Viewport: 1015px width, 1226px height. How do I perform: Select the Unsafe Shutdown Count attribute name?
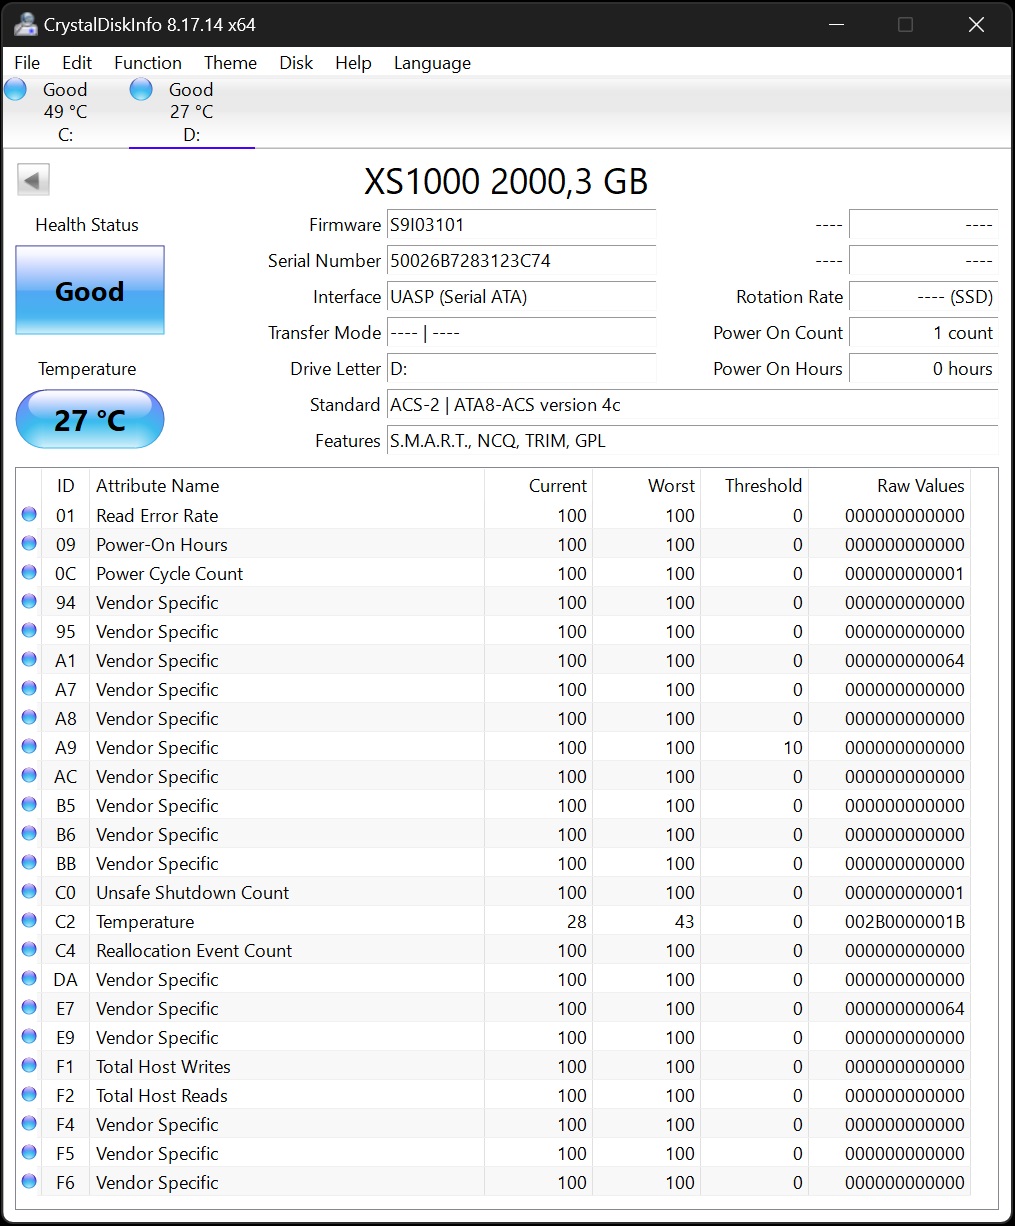[x=193, y=893]
